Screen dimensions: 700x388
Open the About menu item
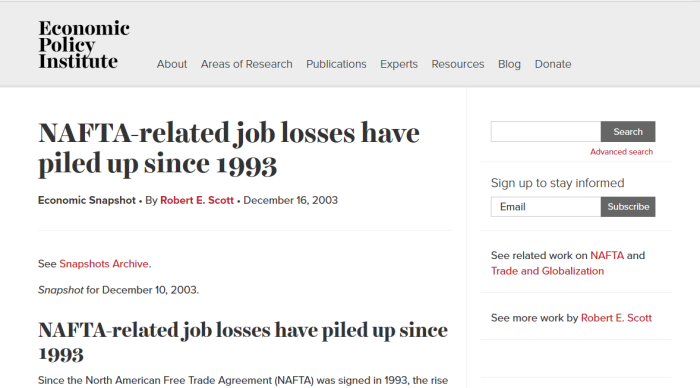pos(172,64)
